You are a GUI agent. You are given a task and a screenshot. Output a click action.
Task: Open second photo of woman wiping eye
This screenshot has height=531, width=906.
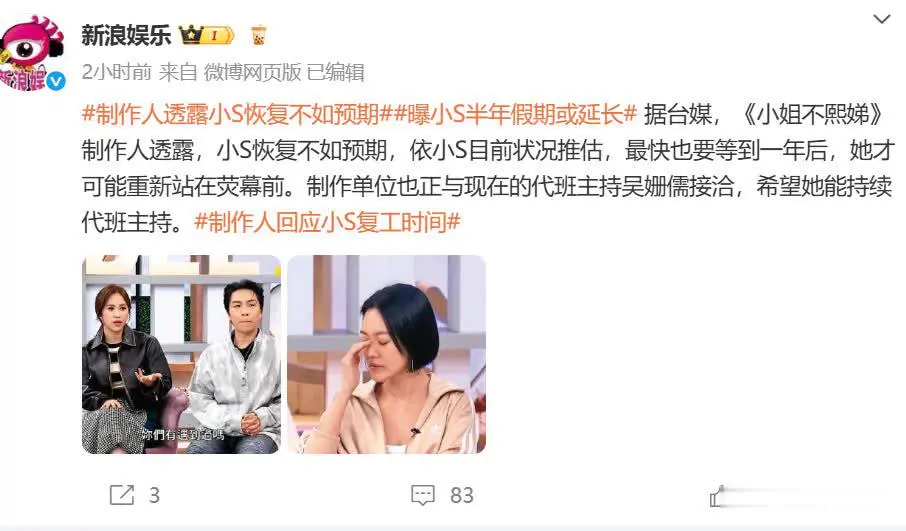[387, 354]
